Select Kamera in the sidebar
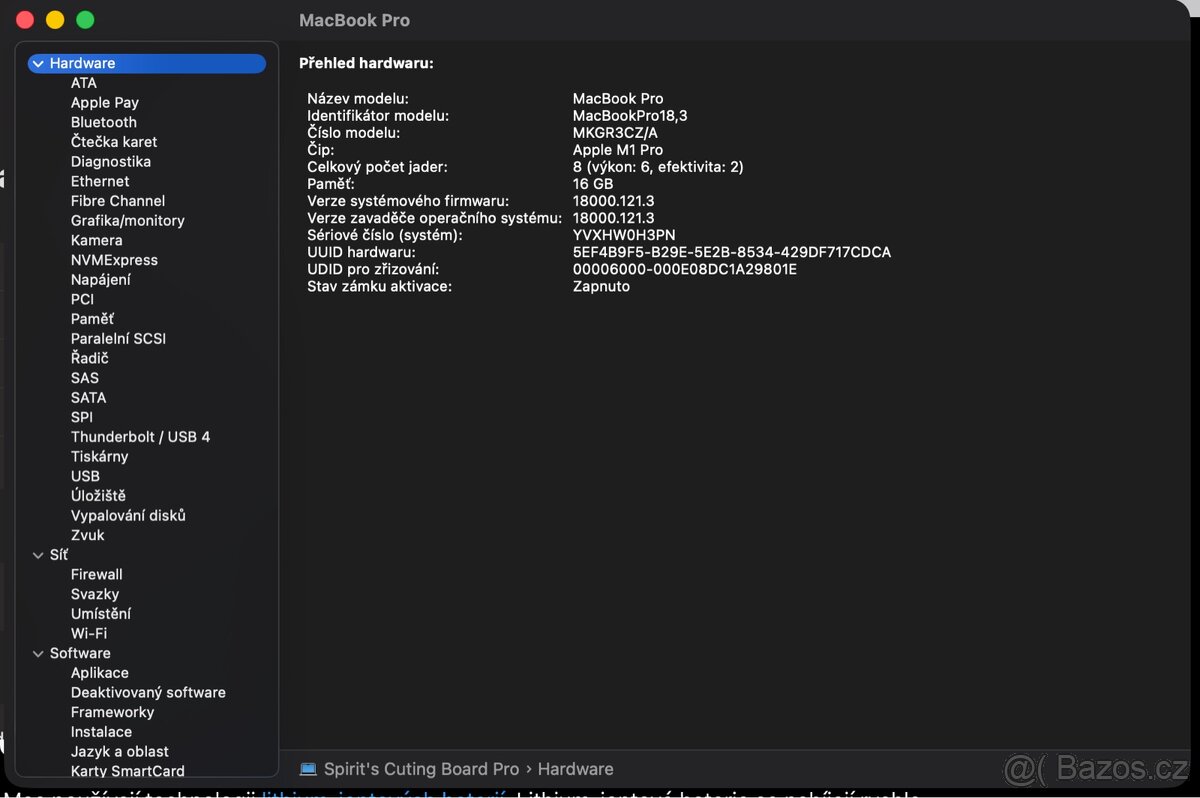 [97, 240]
